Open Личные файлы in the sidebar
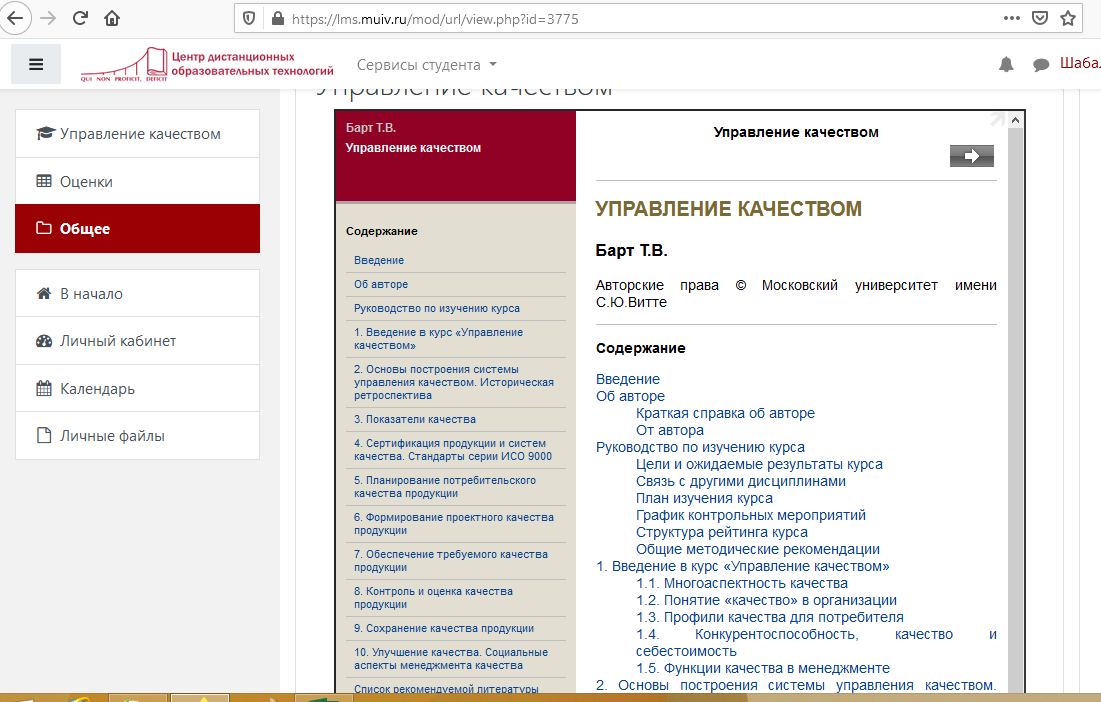This screenshot has width=1101, height=702. [x=112, y=436]
